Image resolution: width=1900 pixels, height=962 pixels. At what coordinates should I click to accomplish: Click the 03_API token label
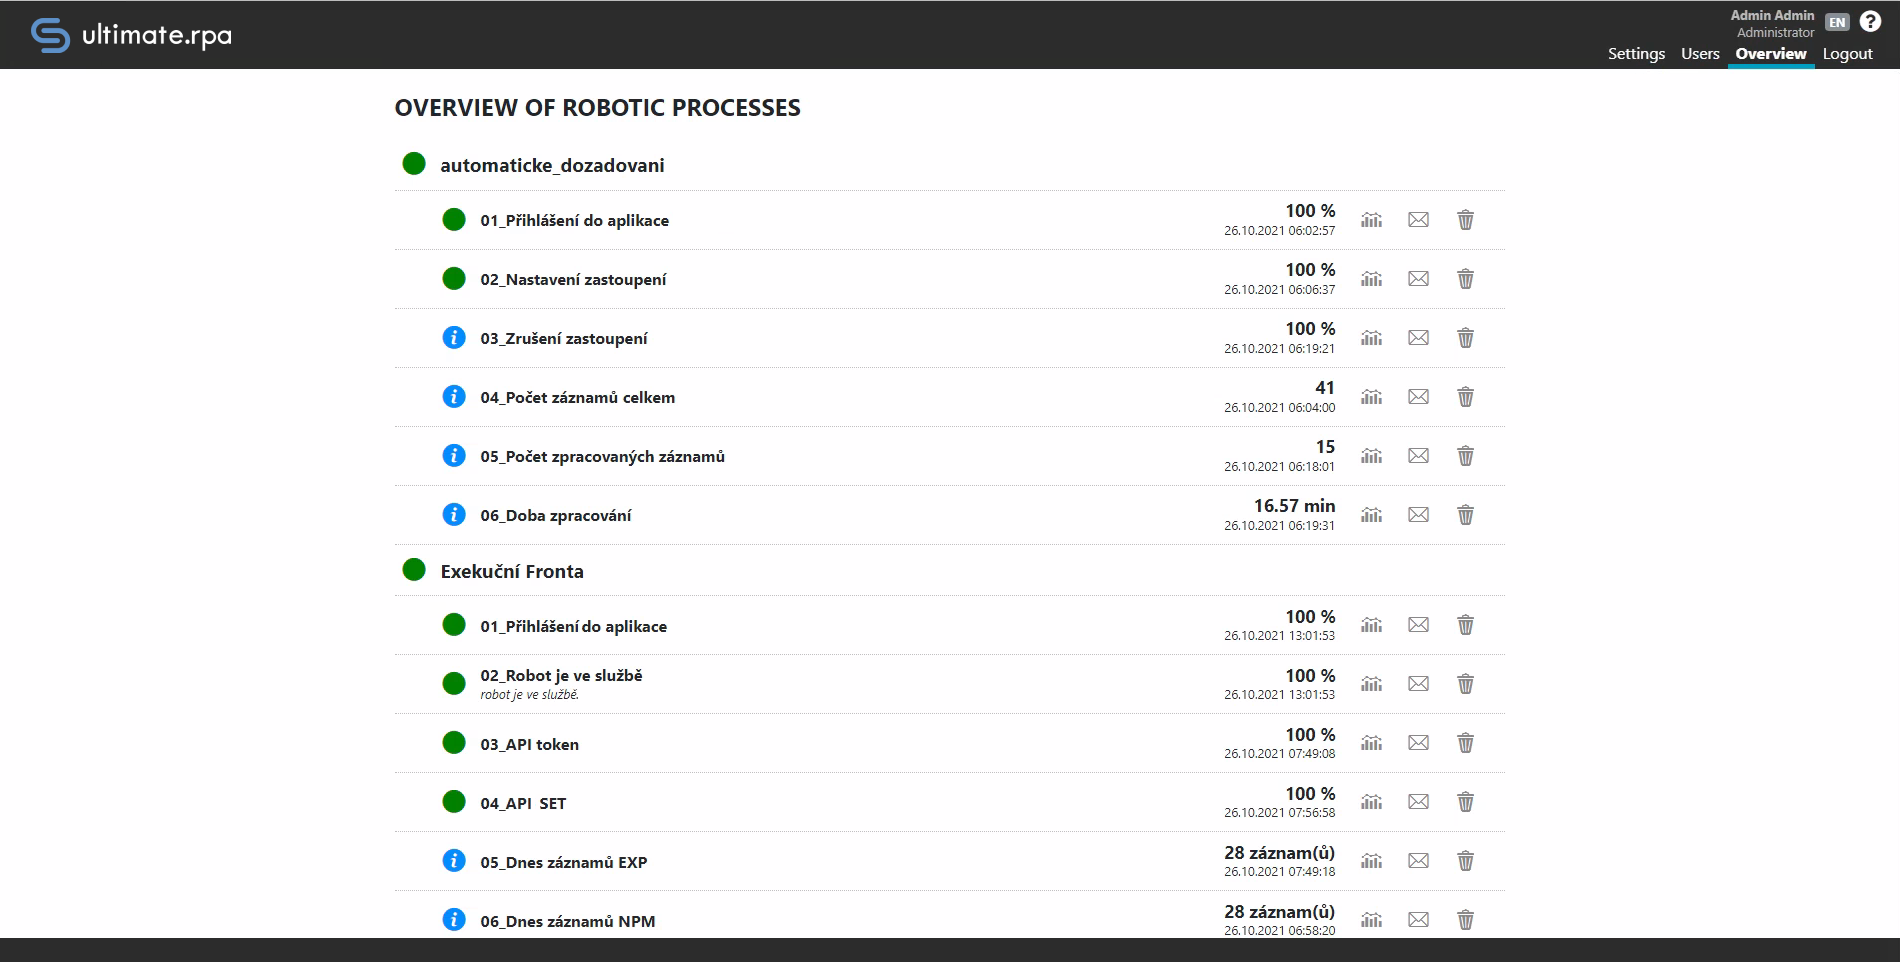pos(529,744)
